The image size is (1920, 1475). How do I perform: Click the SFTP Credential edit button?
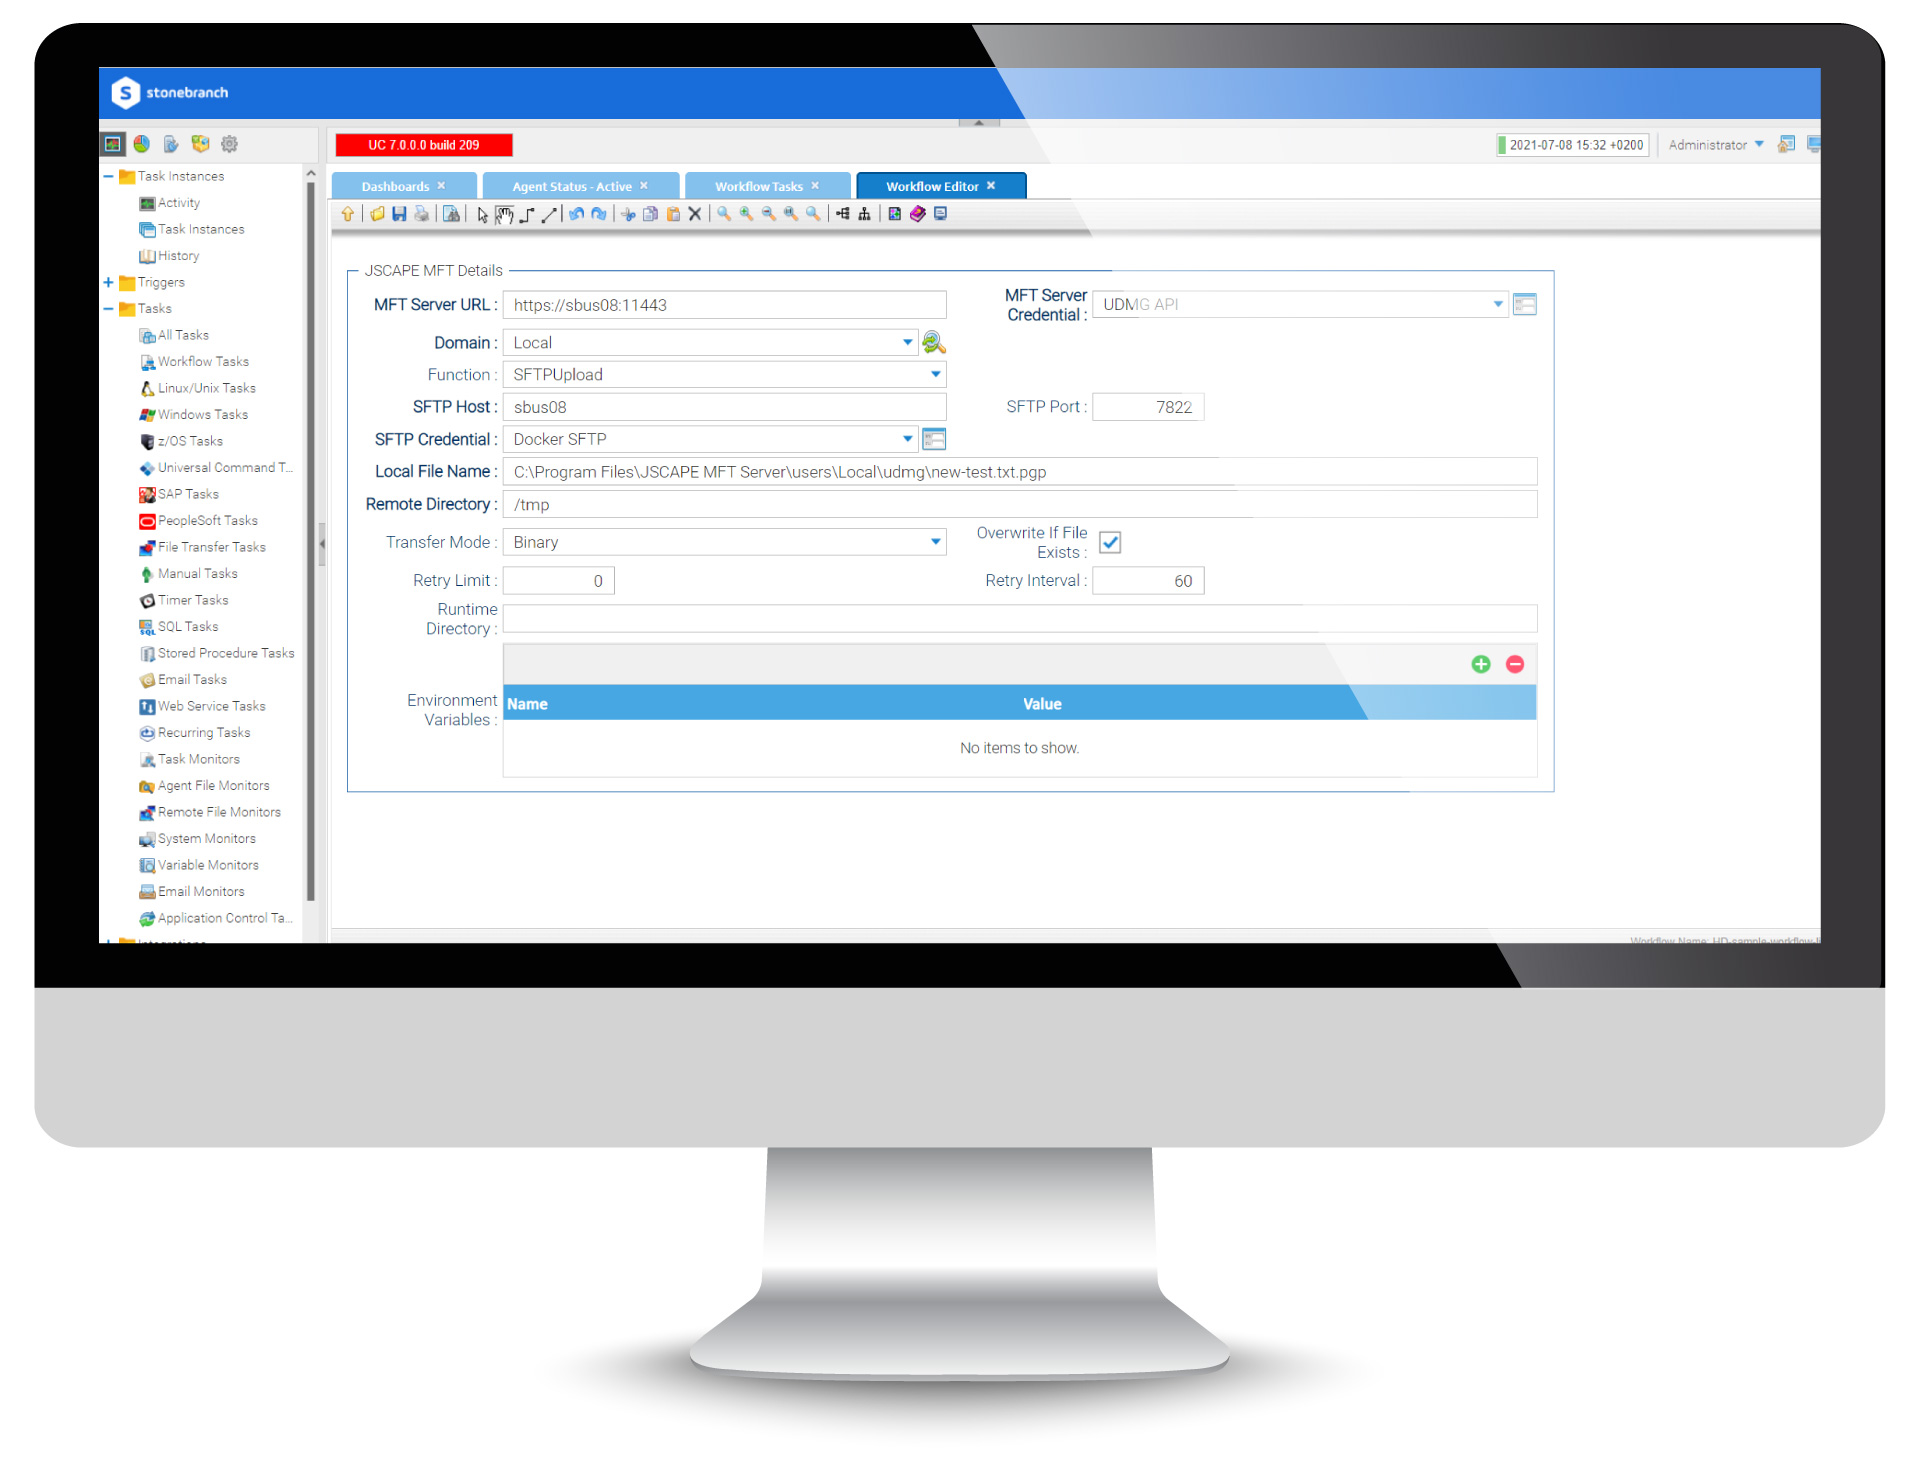point(938,438)
